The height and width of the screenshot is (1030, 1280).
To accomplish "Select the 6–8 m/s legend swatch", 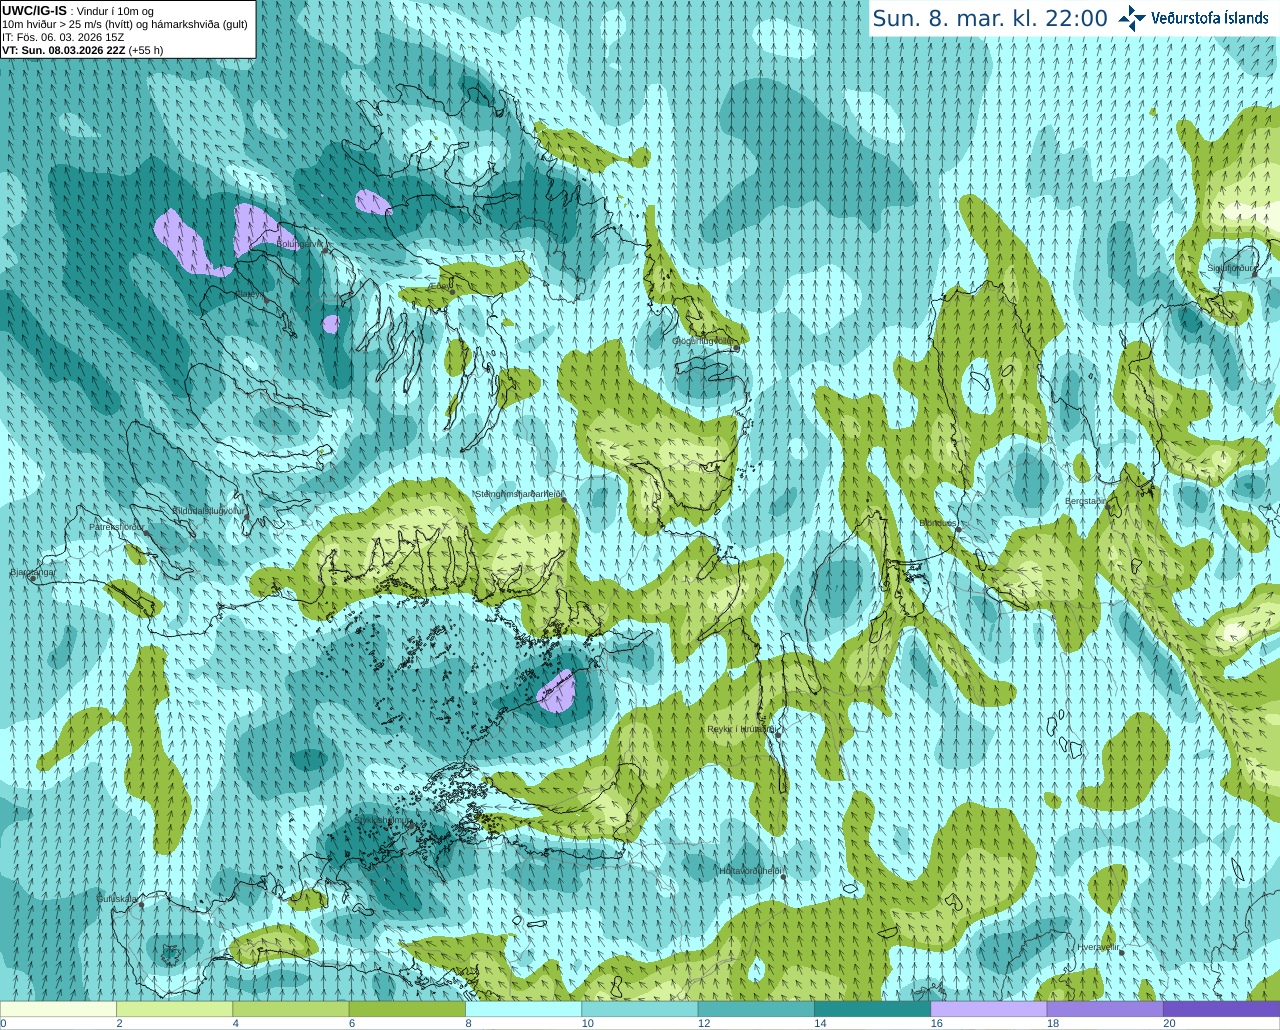I will pos(407,1009).
